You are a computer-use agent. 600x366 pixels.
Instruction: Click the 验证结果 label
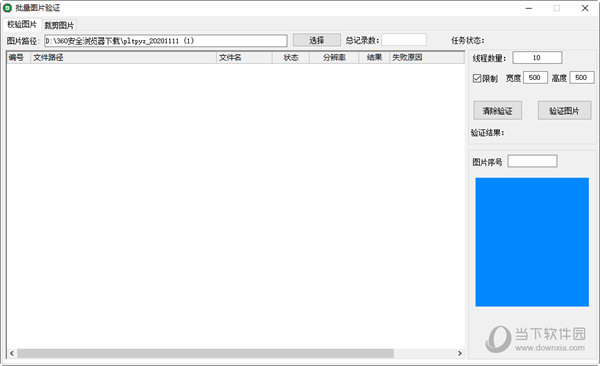pyautogui.click(x=488, y=133)
